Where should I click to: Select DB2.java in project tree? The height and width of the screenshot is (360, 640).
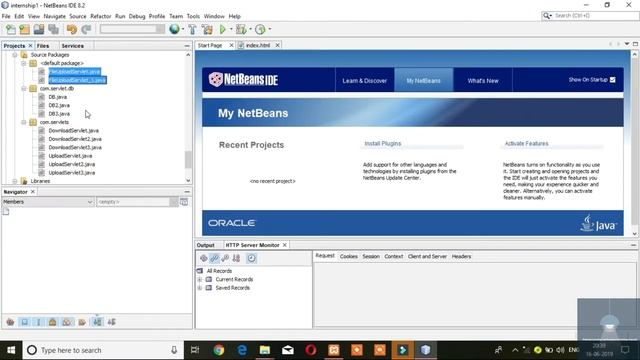[x=59, y=105]
